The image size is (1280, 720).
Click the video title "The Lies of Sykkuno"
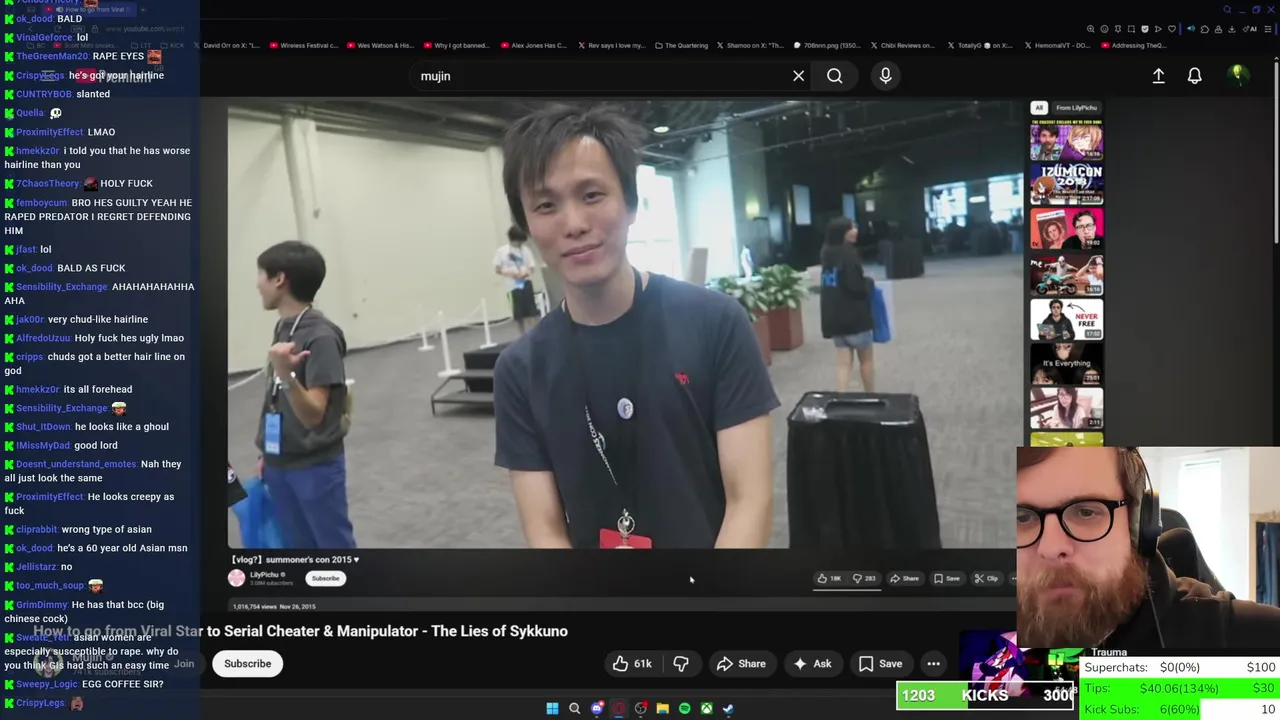click(500, 631)
